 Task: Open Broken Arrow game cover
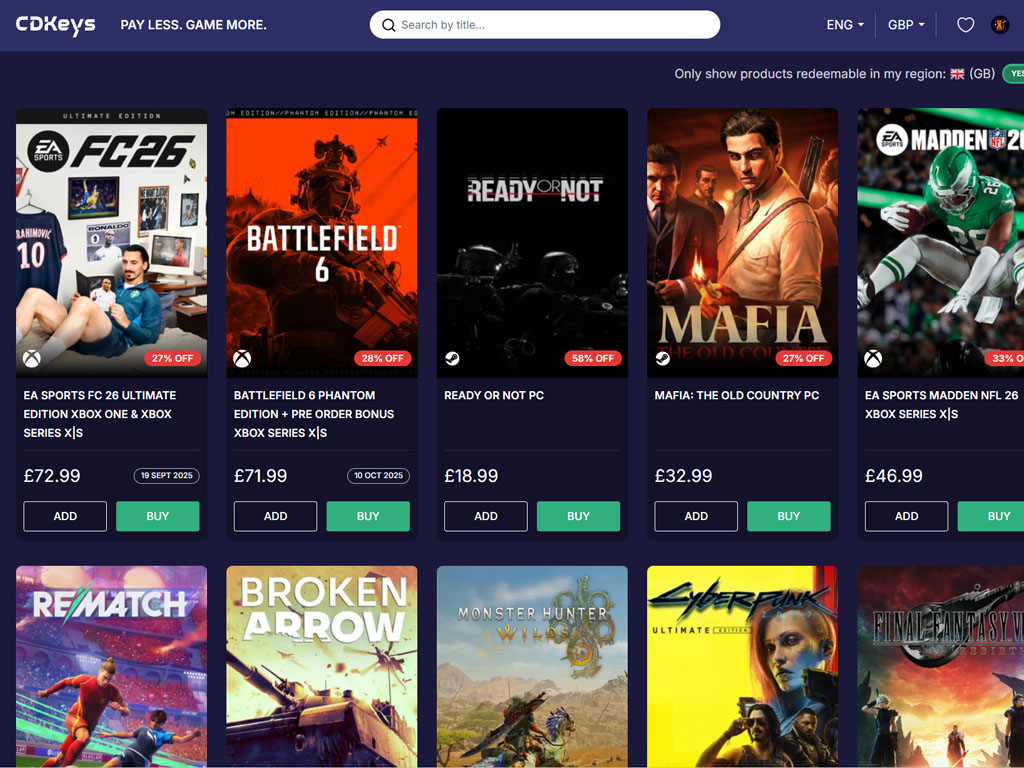(x=322, y=667)
